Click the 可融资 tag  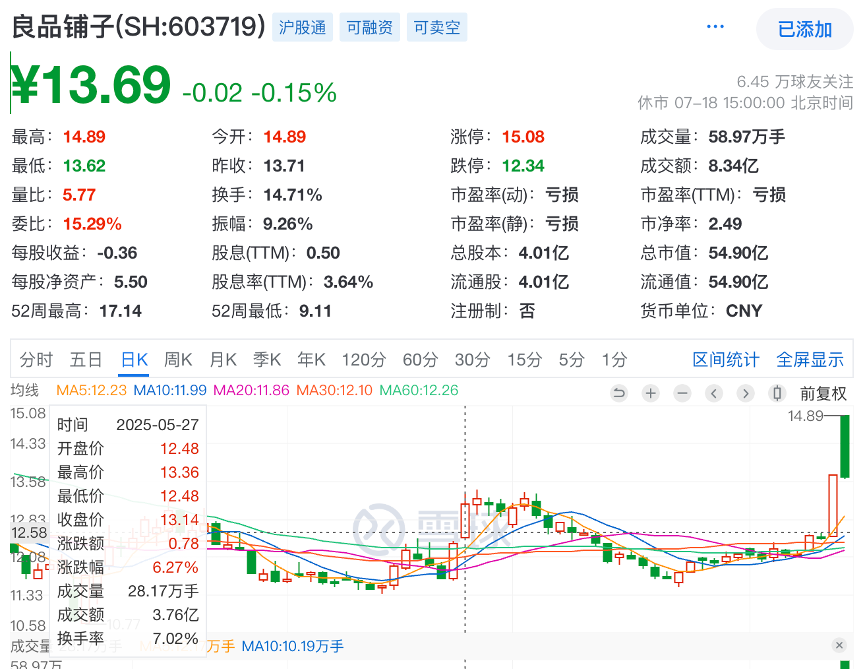click(x=370, y=28)
